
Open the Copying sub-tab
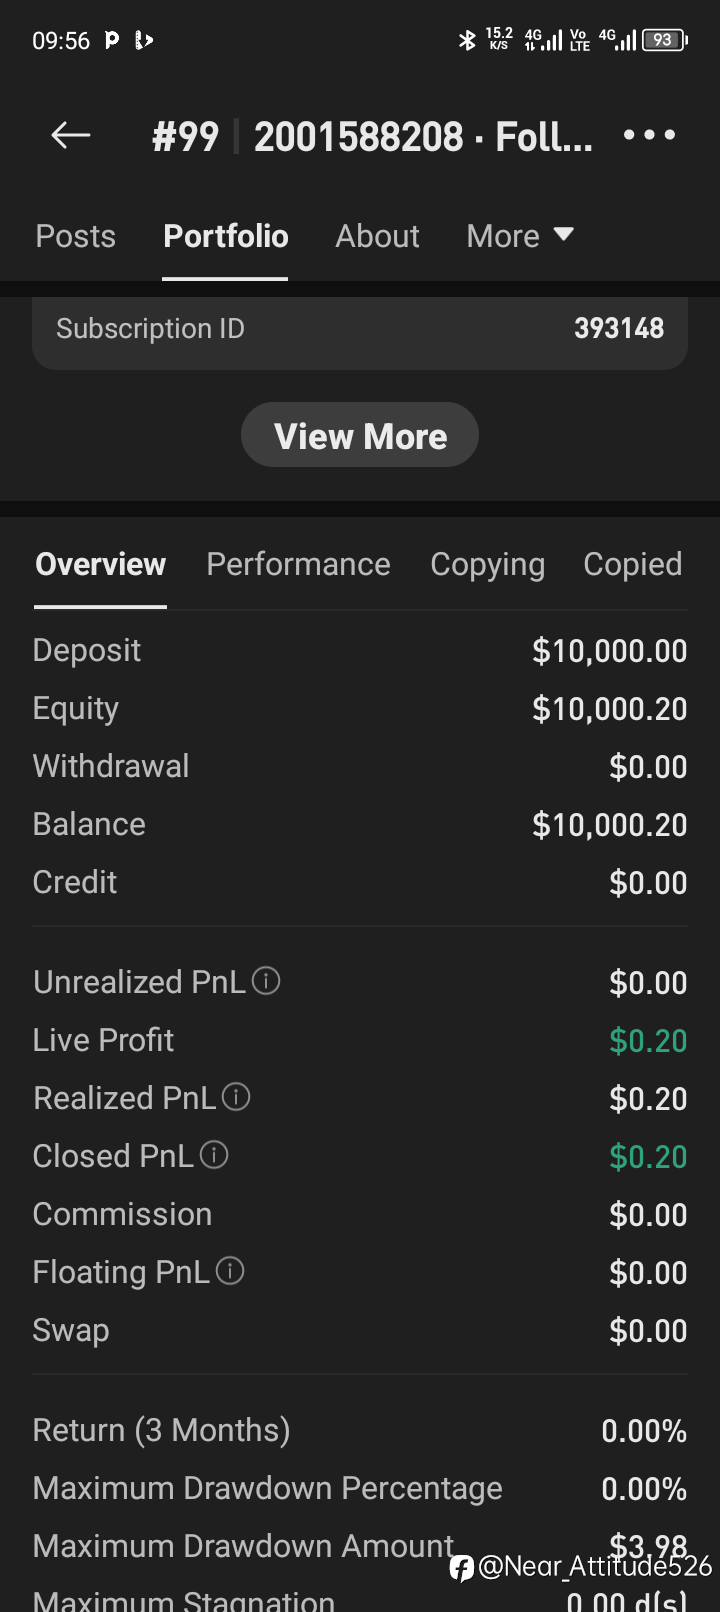[x=487, y=564]
